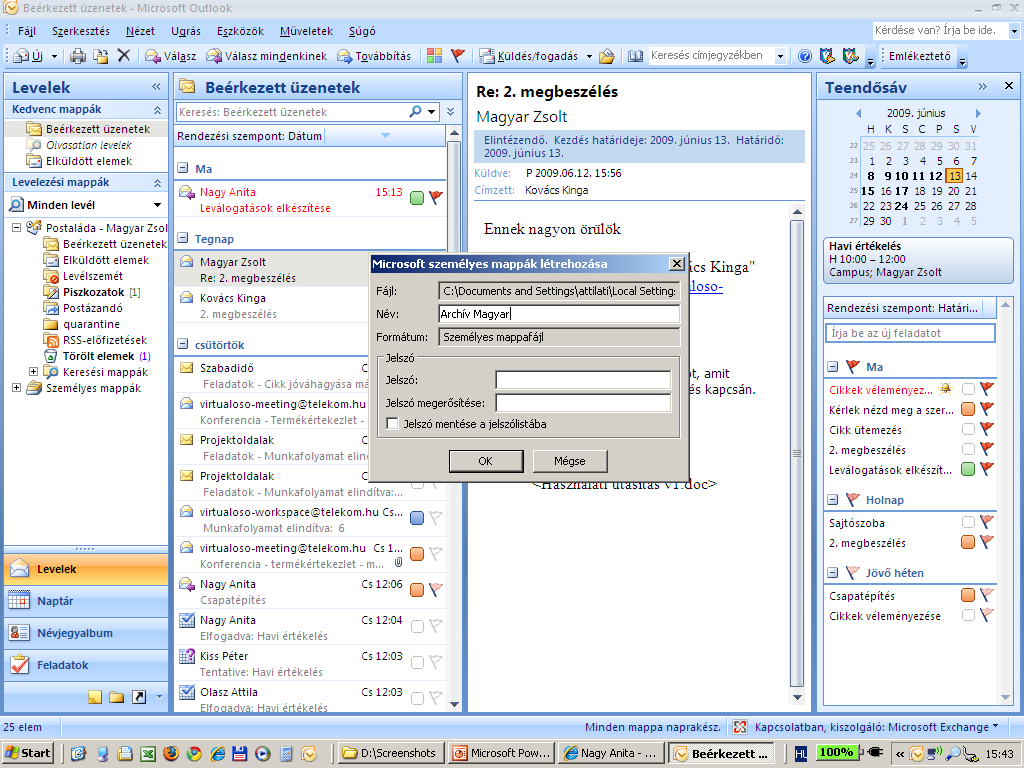Screen dimensions: 1024x768
Task: Click the Továbbítás toolbar button
Action: (x=374, y=56)
